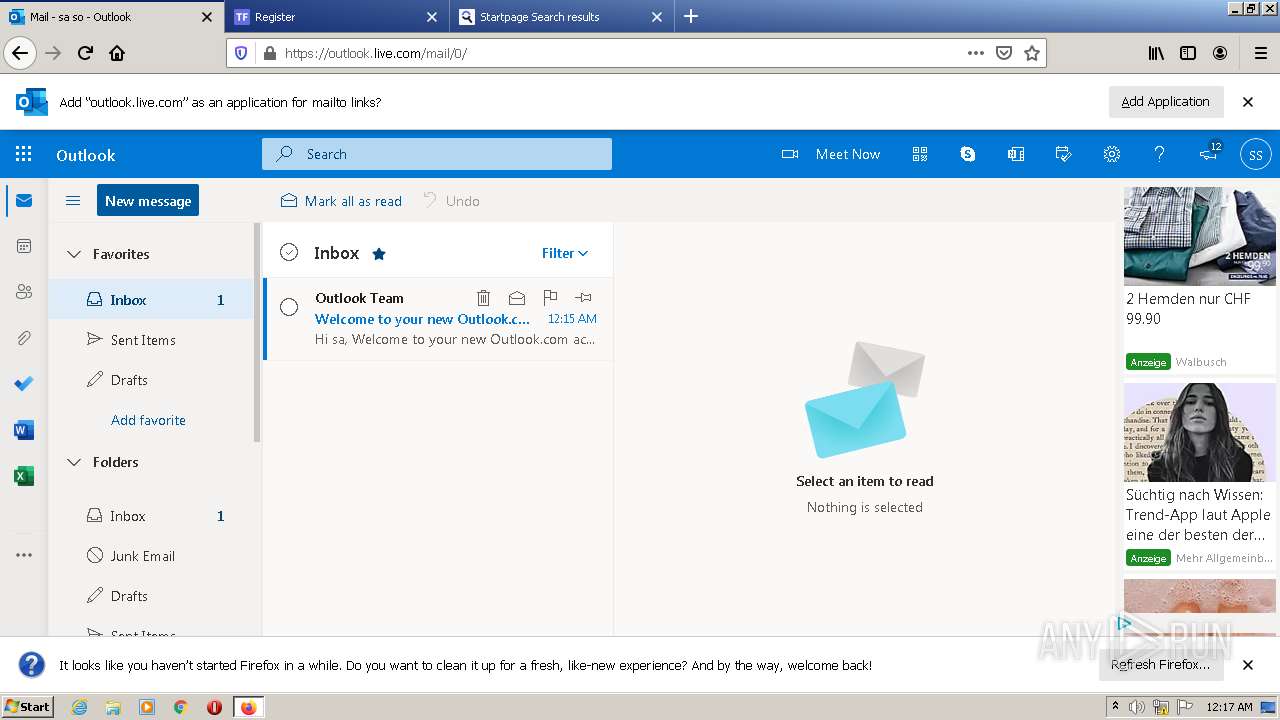Open the QR code icon in header
This screenshot has height=720, width=1280.
(x=920, y=154)
